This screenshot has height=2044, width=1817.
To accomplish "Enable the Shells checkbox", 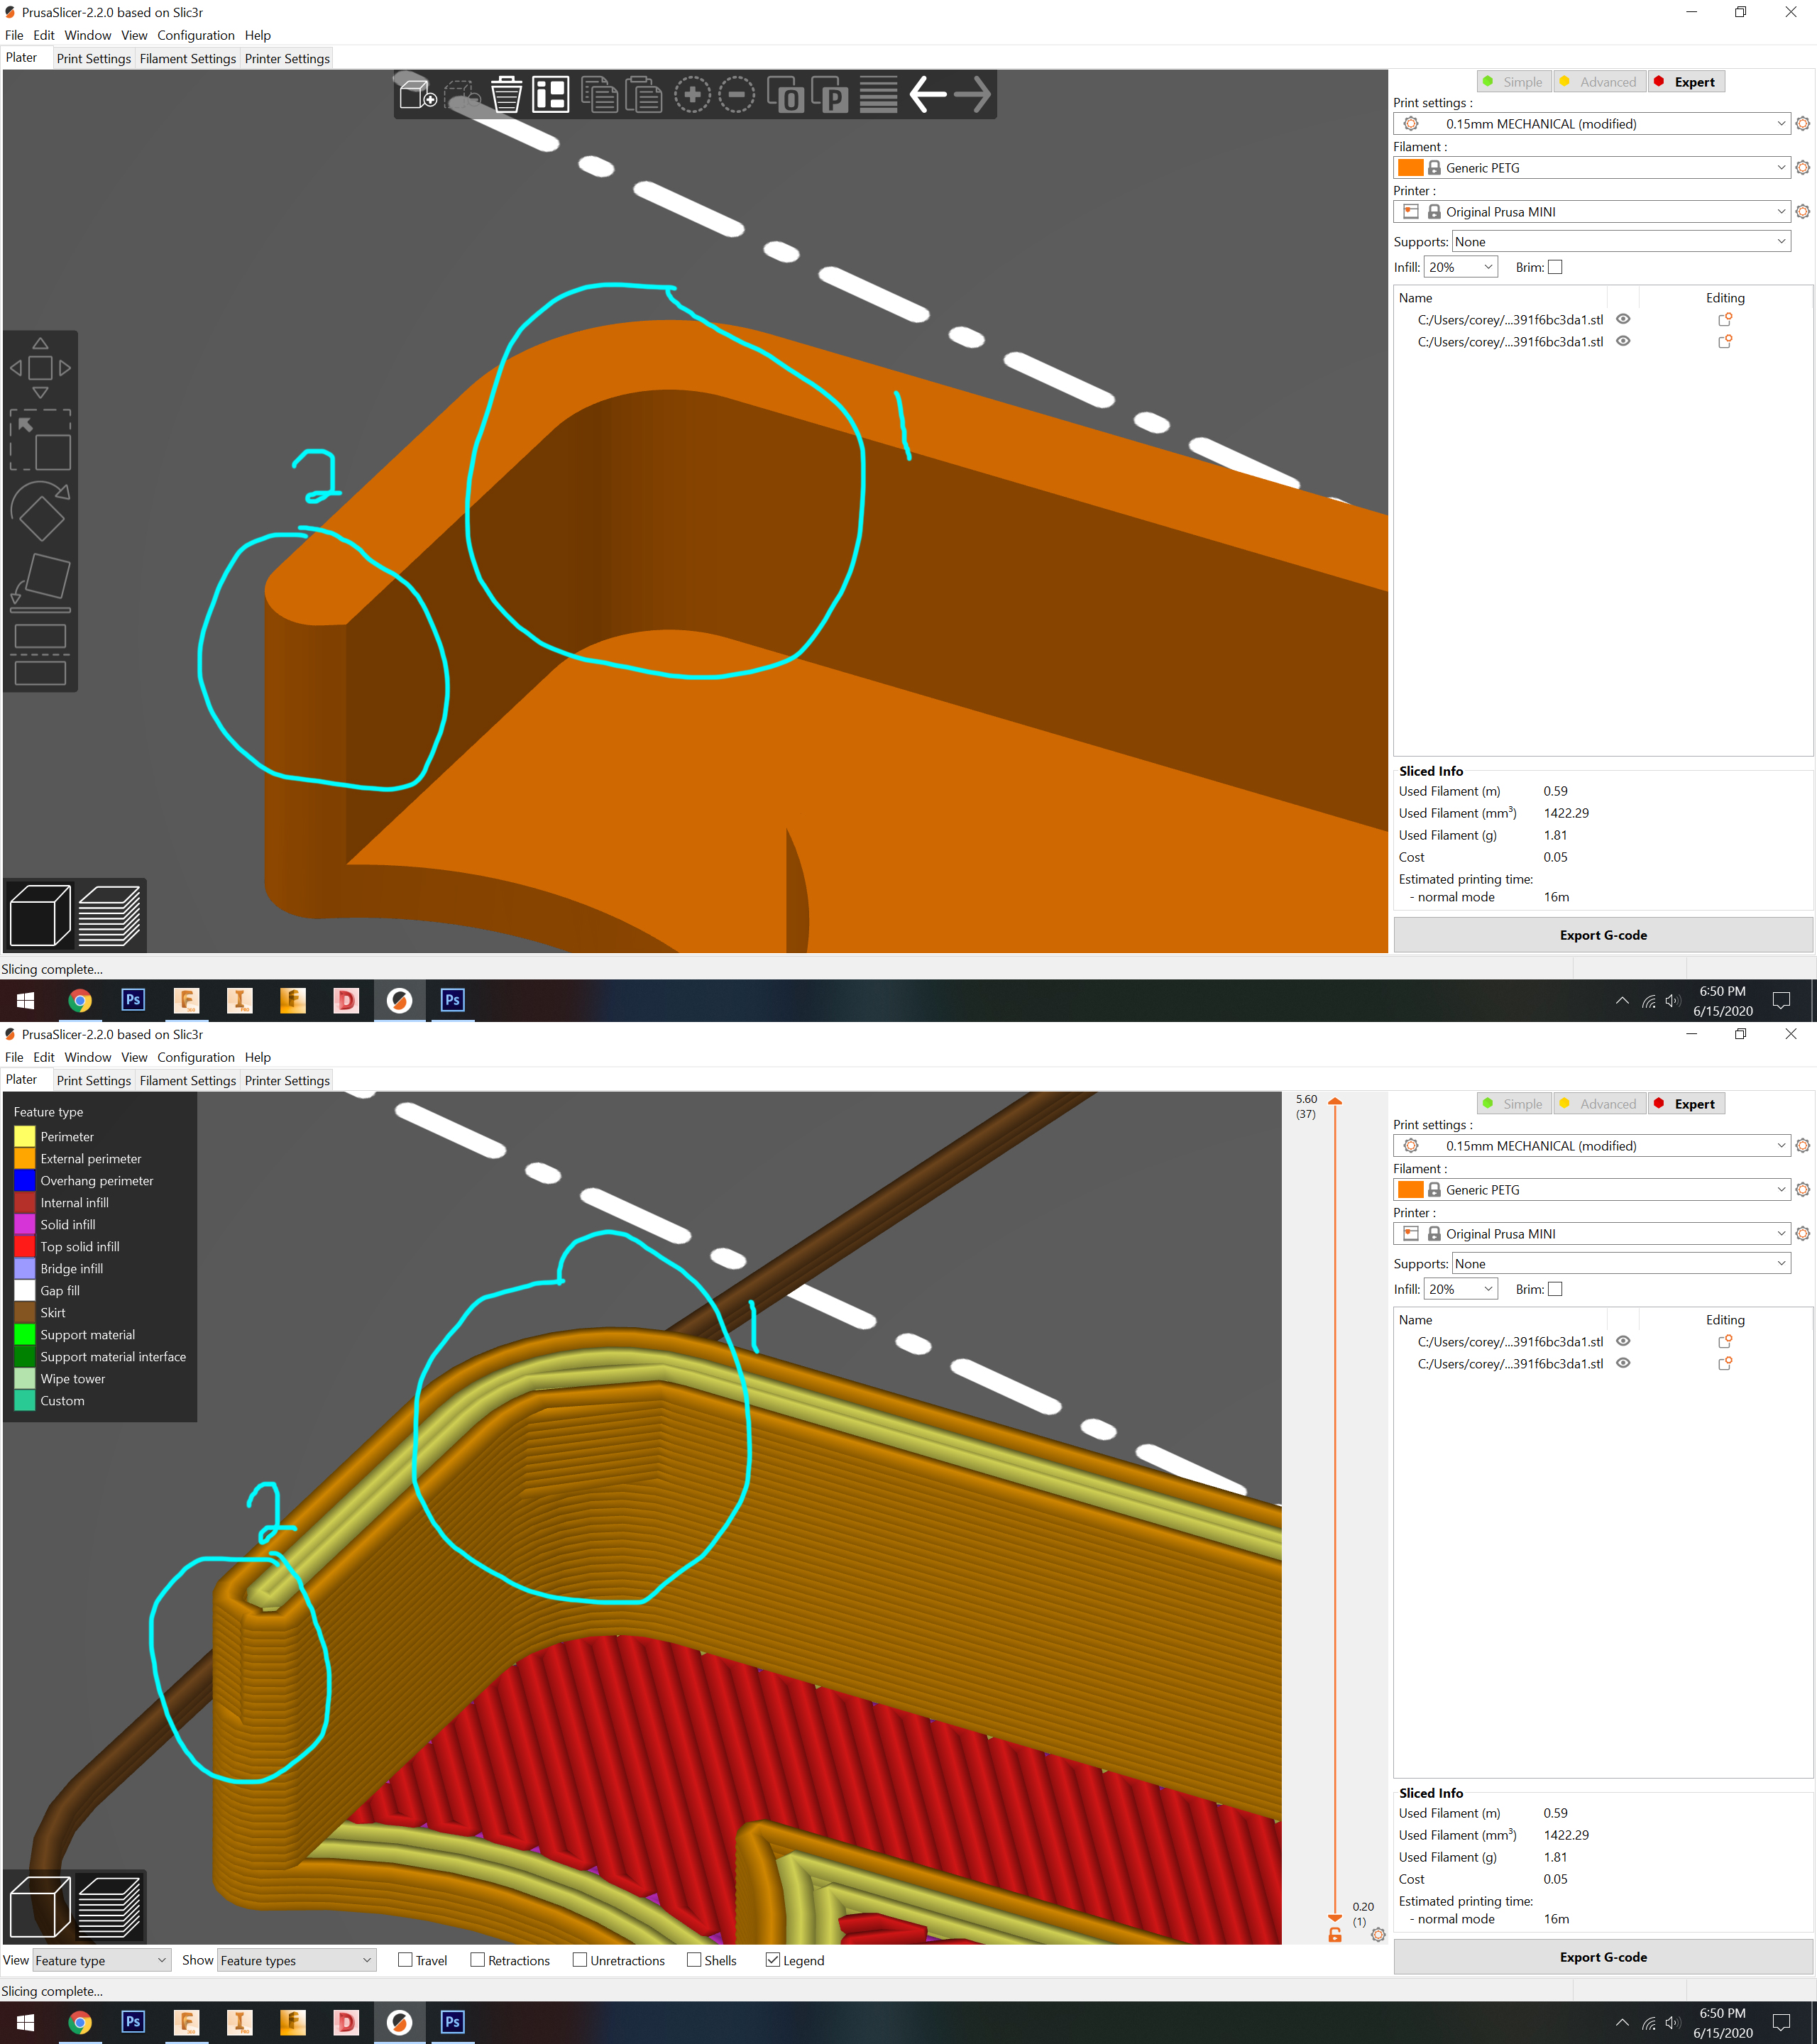I will [x=694, y=1960].
